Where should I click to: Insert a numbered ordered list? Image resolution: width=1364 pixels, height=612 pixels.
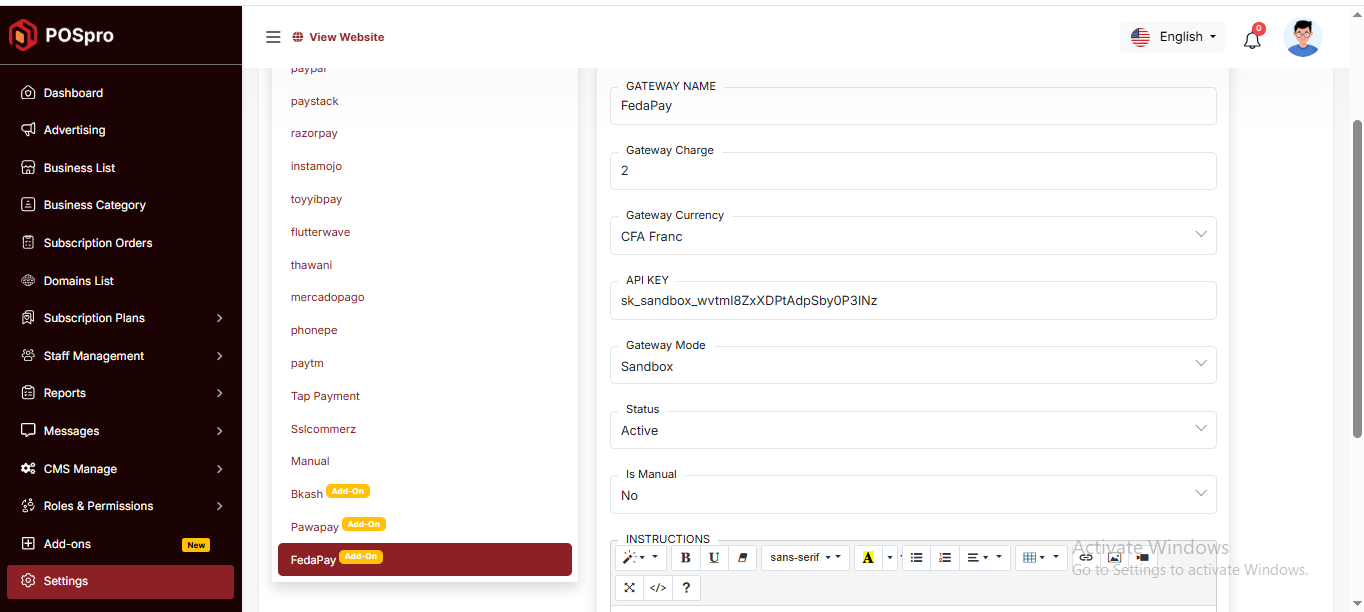[944, 558]
